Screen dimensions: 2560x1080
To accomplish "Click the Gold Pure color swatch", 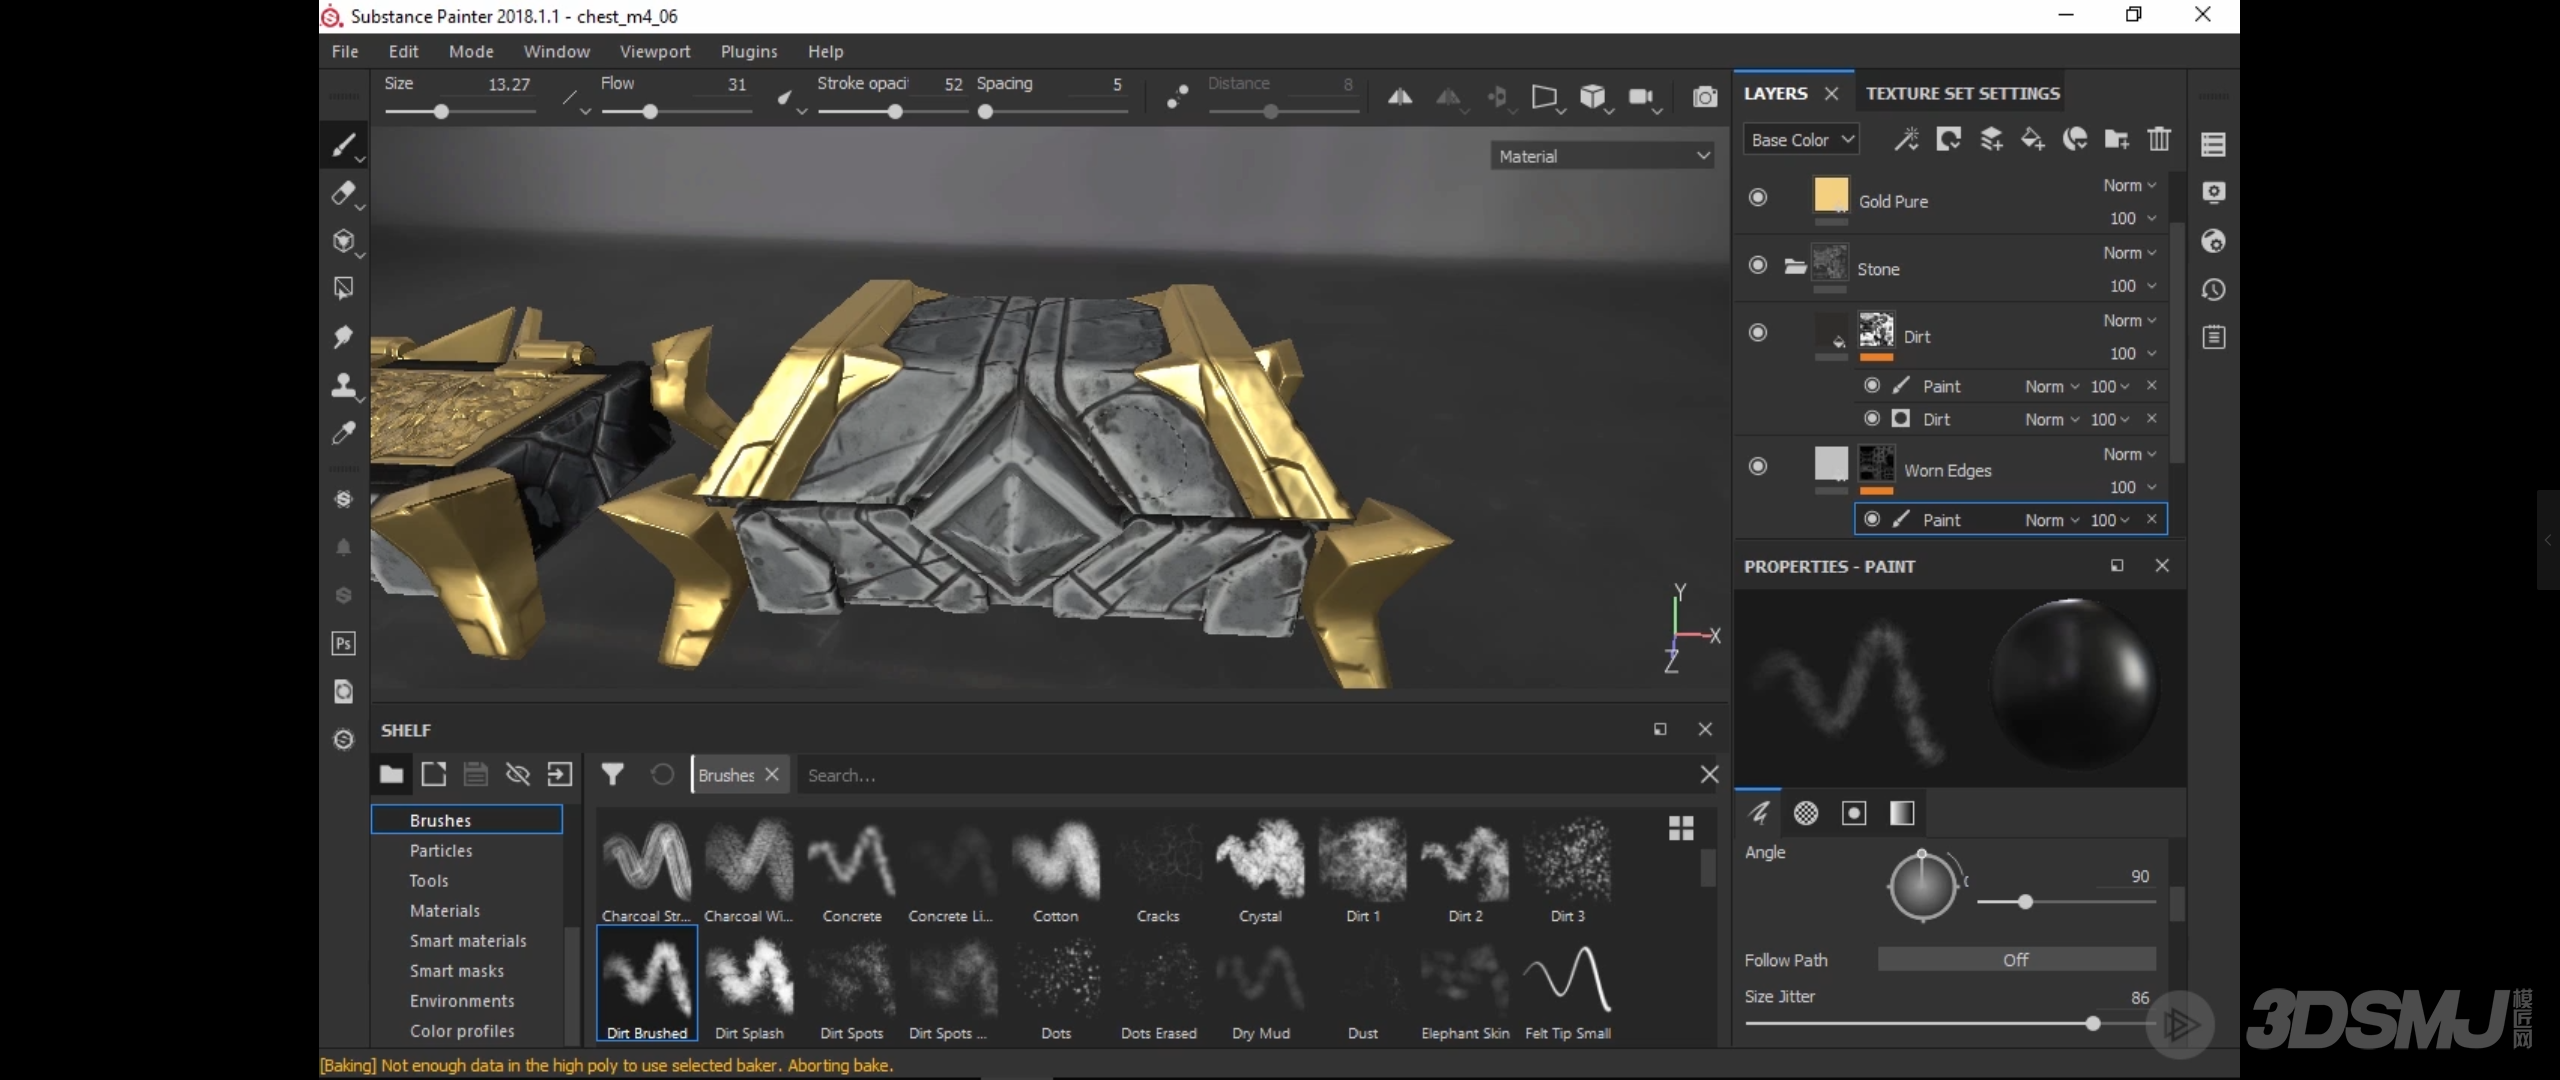I will coord(1831,194).
